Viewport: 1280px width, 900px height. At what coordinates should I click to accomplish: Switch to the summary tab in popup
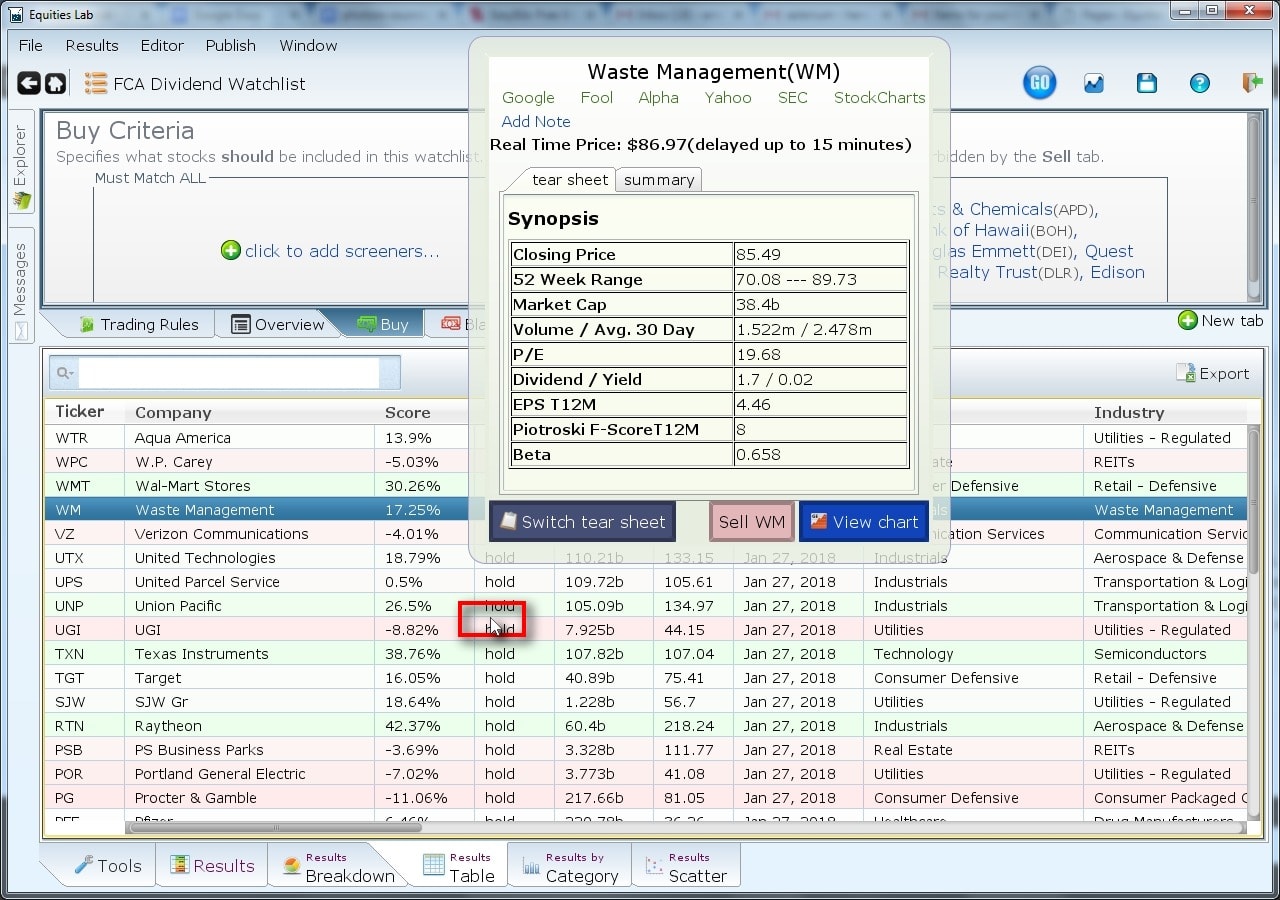tap(659, 180)
